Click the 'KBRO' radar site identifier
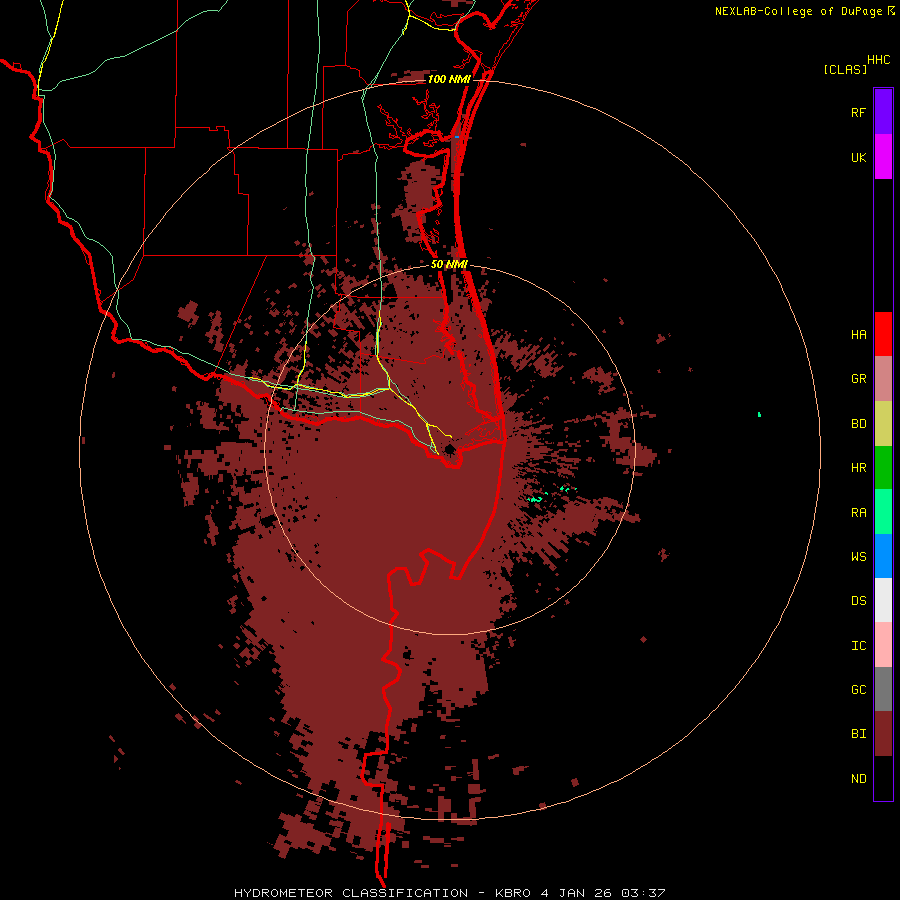This screenshot has height=900, width=900. click(x=513, y=893)
